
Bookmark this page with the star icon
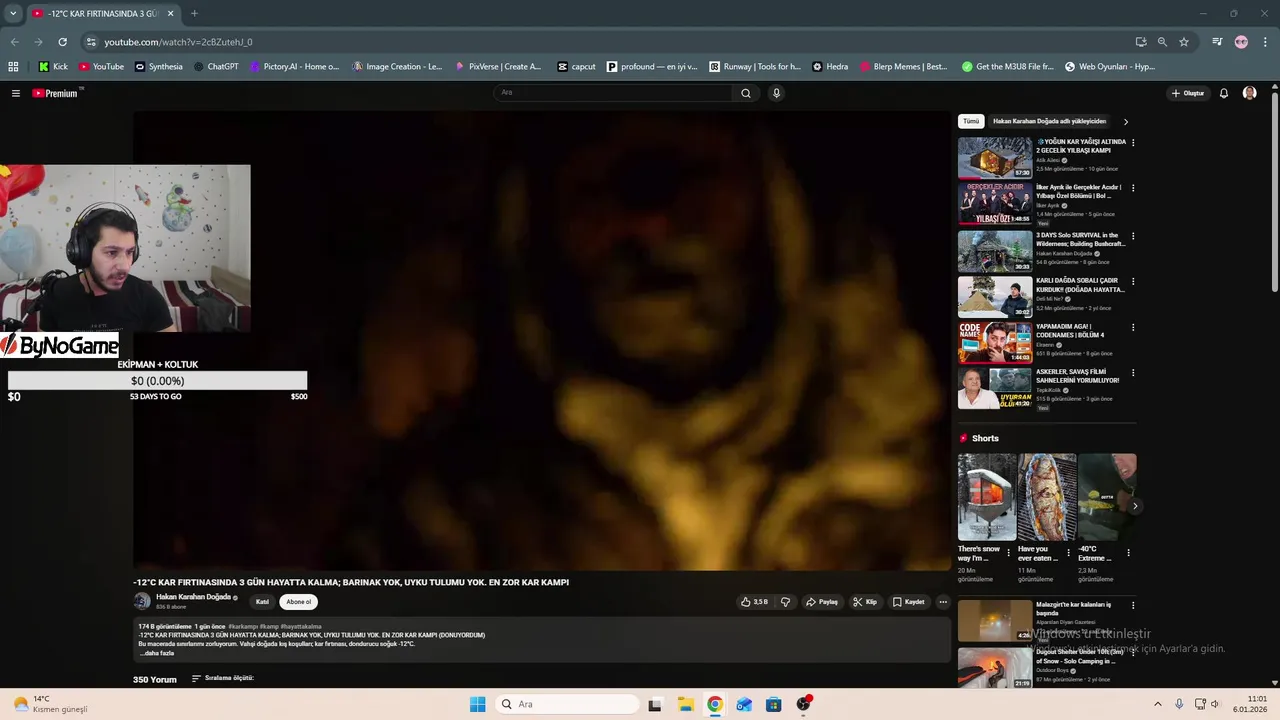pyautogui.click(x=1184, y=42)
